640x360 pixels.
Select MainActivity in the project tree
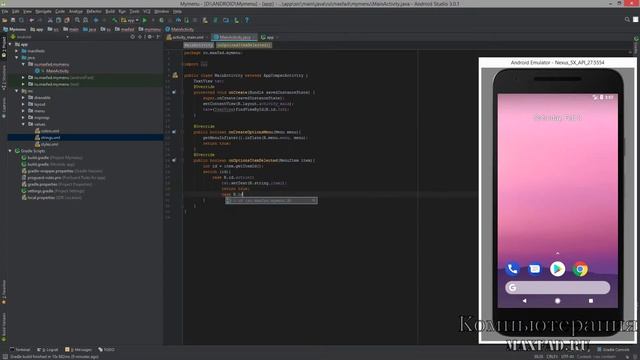click(57, 71)
